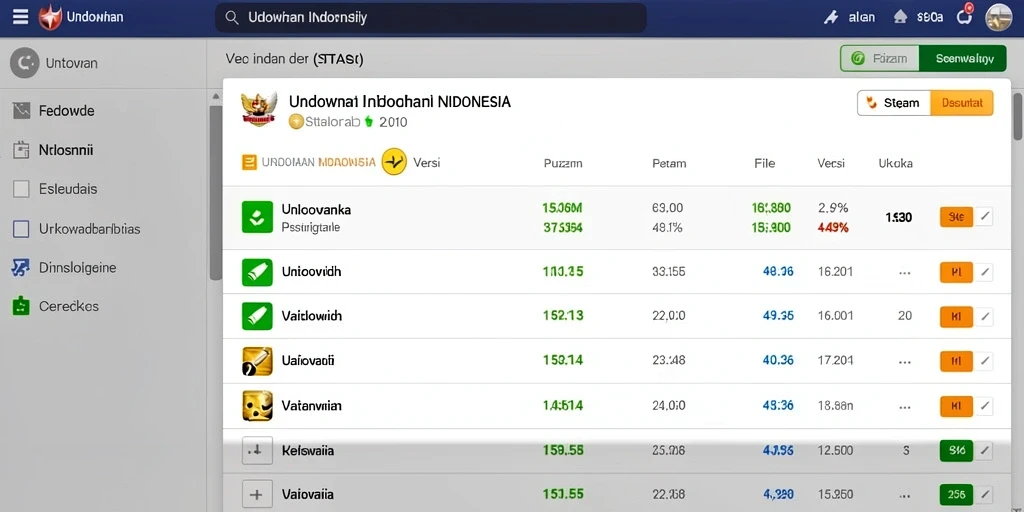
Task: Click the orange list icon beside UNDOIAAN INDONESIA
Action: (249, 162)
